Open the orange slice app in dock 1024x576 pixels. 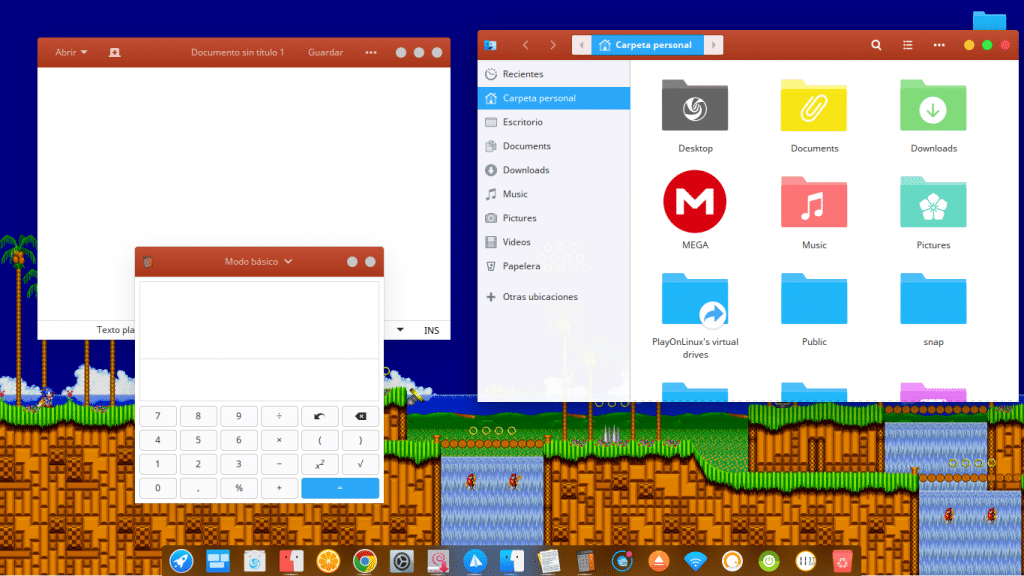(328, 561)
